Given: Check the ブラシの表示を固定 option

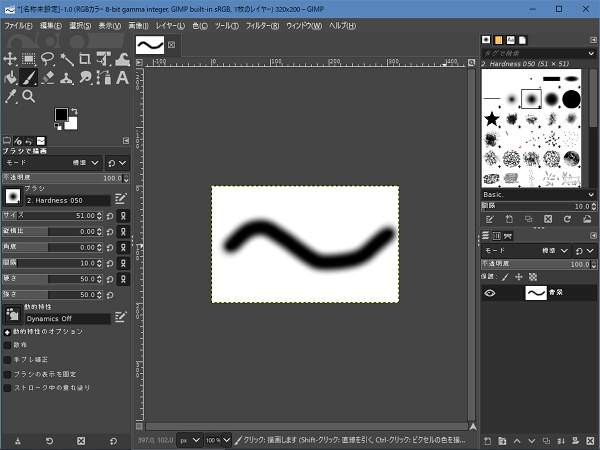Looking at the screenshot, I should (8, 372).
